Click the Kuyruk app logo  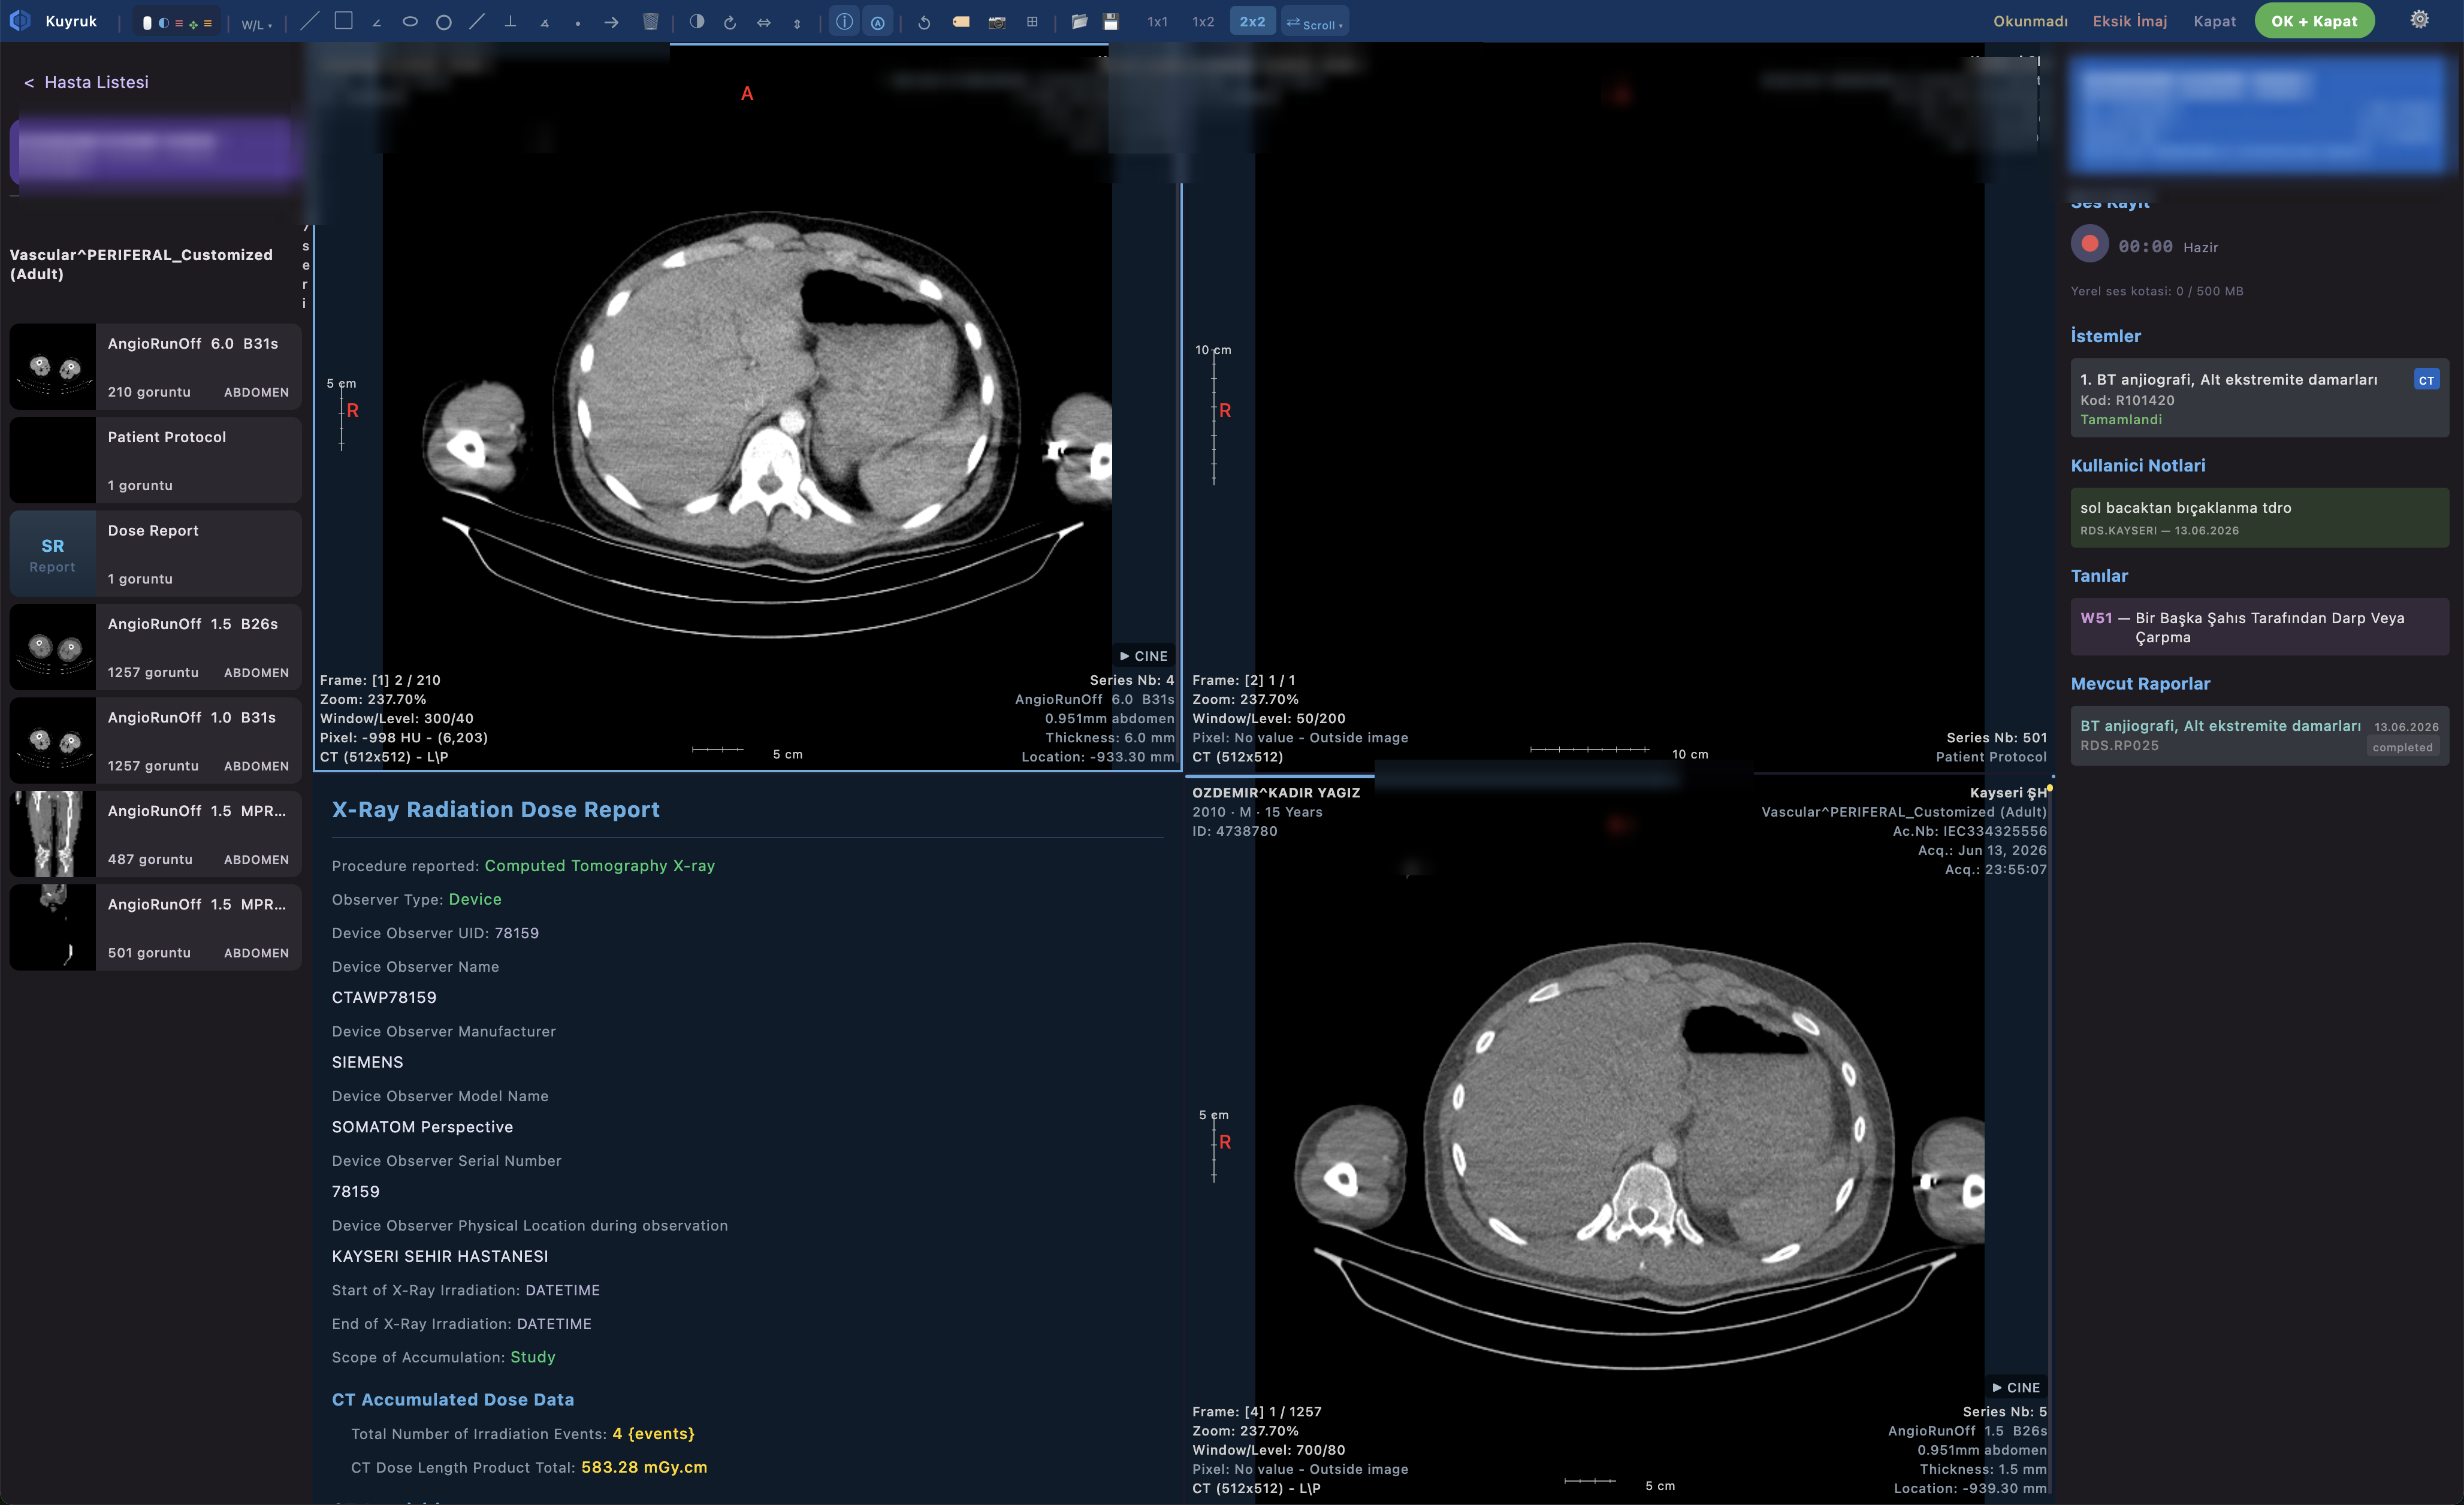[20, 20]
